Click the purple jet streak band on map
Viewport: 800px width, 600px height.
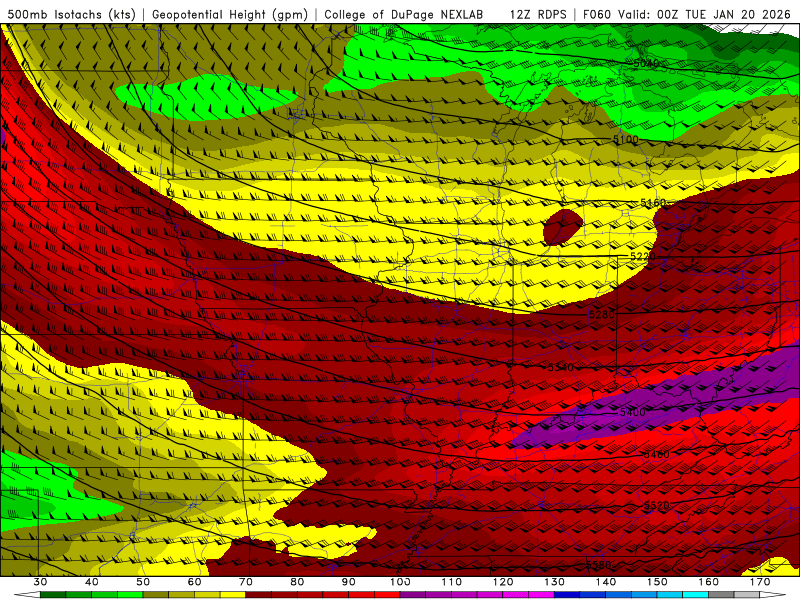pyautogui.click(x=658, y=401)
